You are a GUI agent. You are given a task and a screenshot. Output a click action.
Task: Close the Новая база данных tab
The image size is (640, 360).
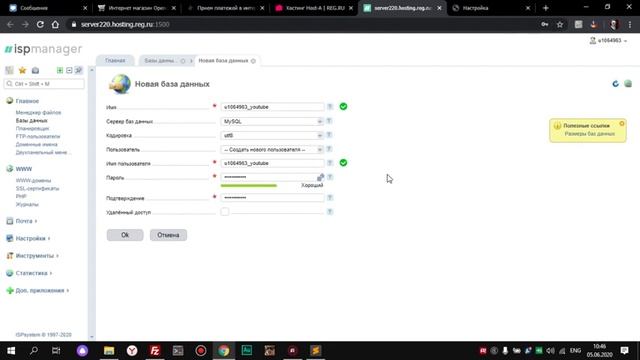tap(253, 61)
